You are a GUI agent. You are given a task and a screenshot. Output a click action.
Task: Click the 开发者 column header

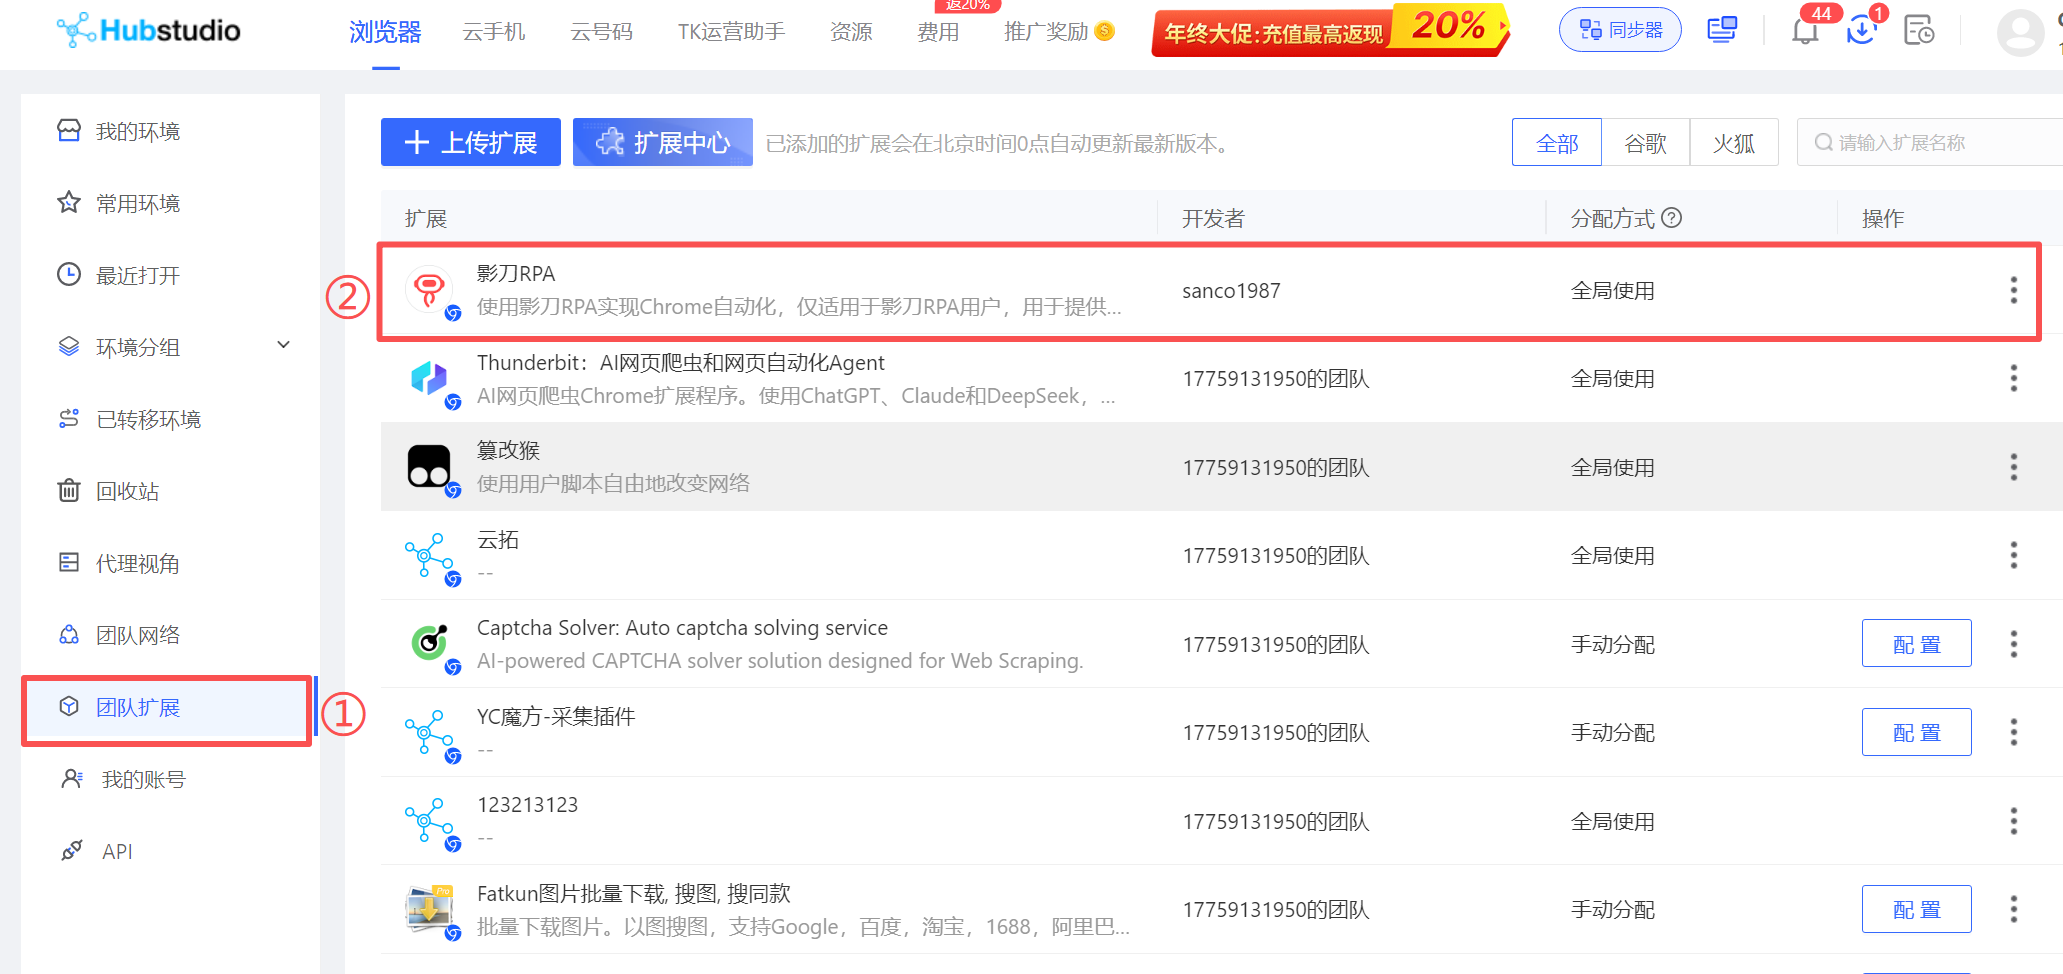pyautogui.click(x=1213, y=218)
